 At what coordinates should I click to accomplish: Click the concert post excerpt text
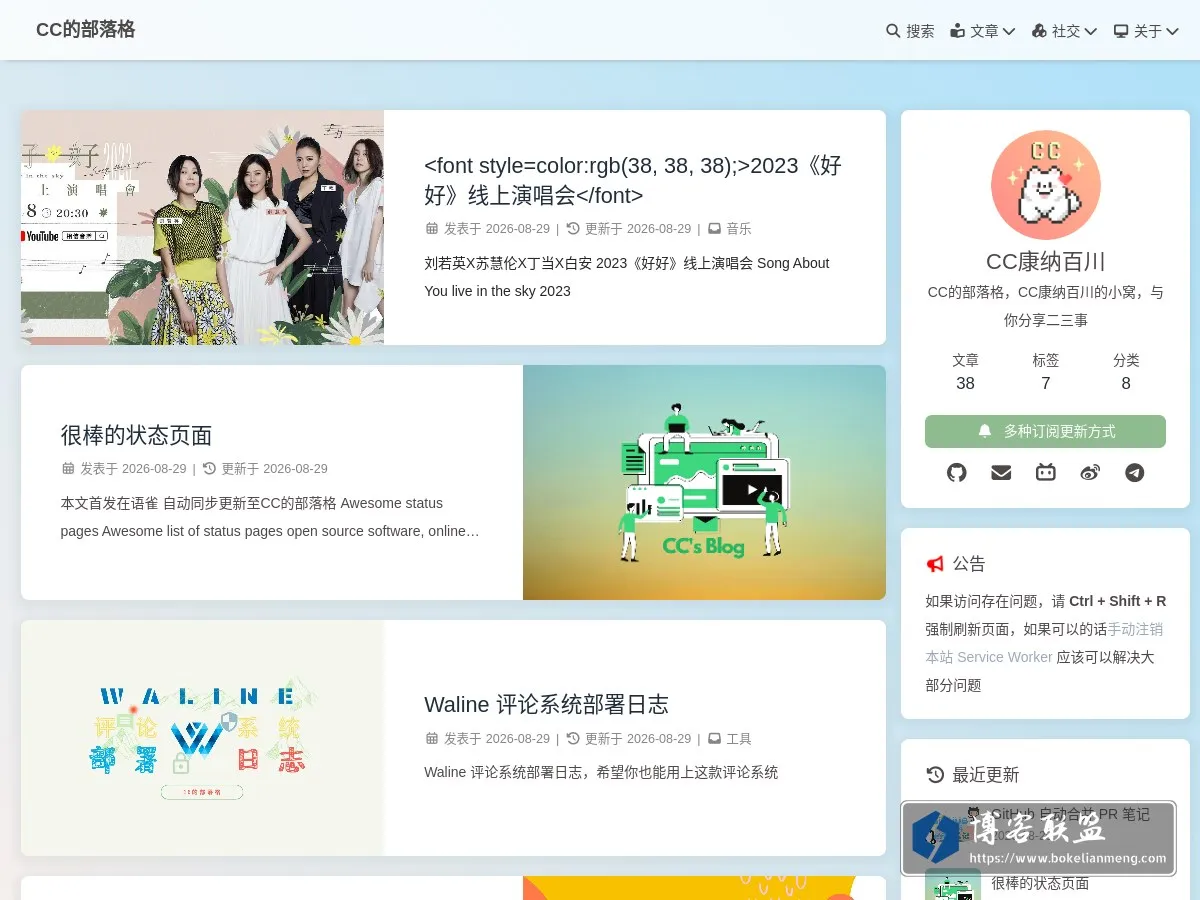(627, 277)
